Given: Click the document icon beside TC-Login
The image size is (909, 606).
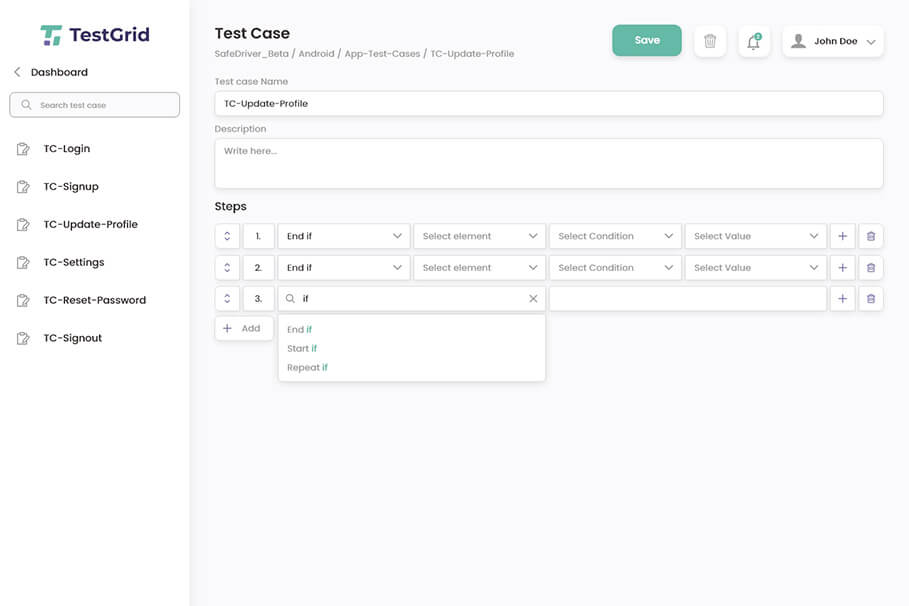Looking at the screenshot, I should pos(24,148).
